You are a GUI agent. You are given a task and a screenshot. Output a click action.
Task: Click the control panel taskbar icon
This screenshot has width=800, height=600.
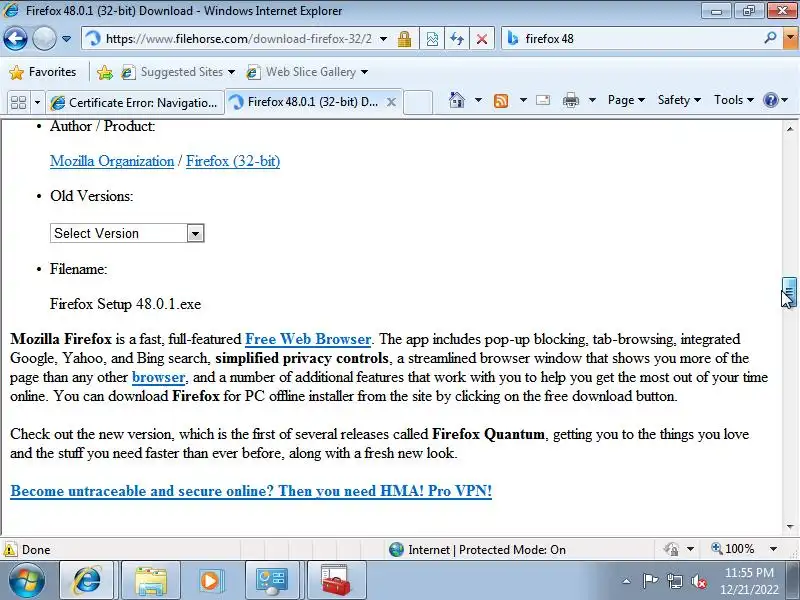tap(272, 580)
